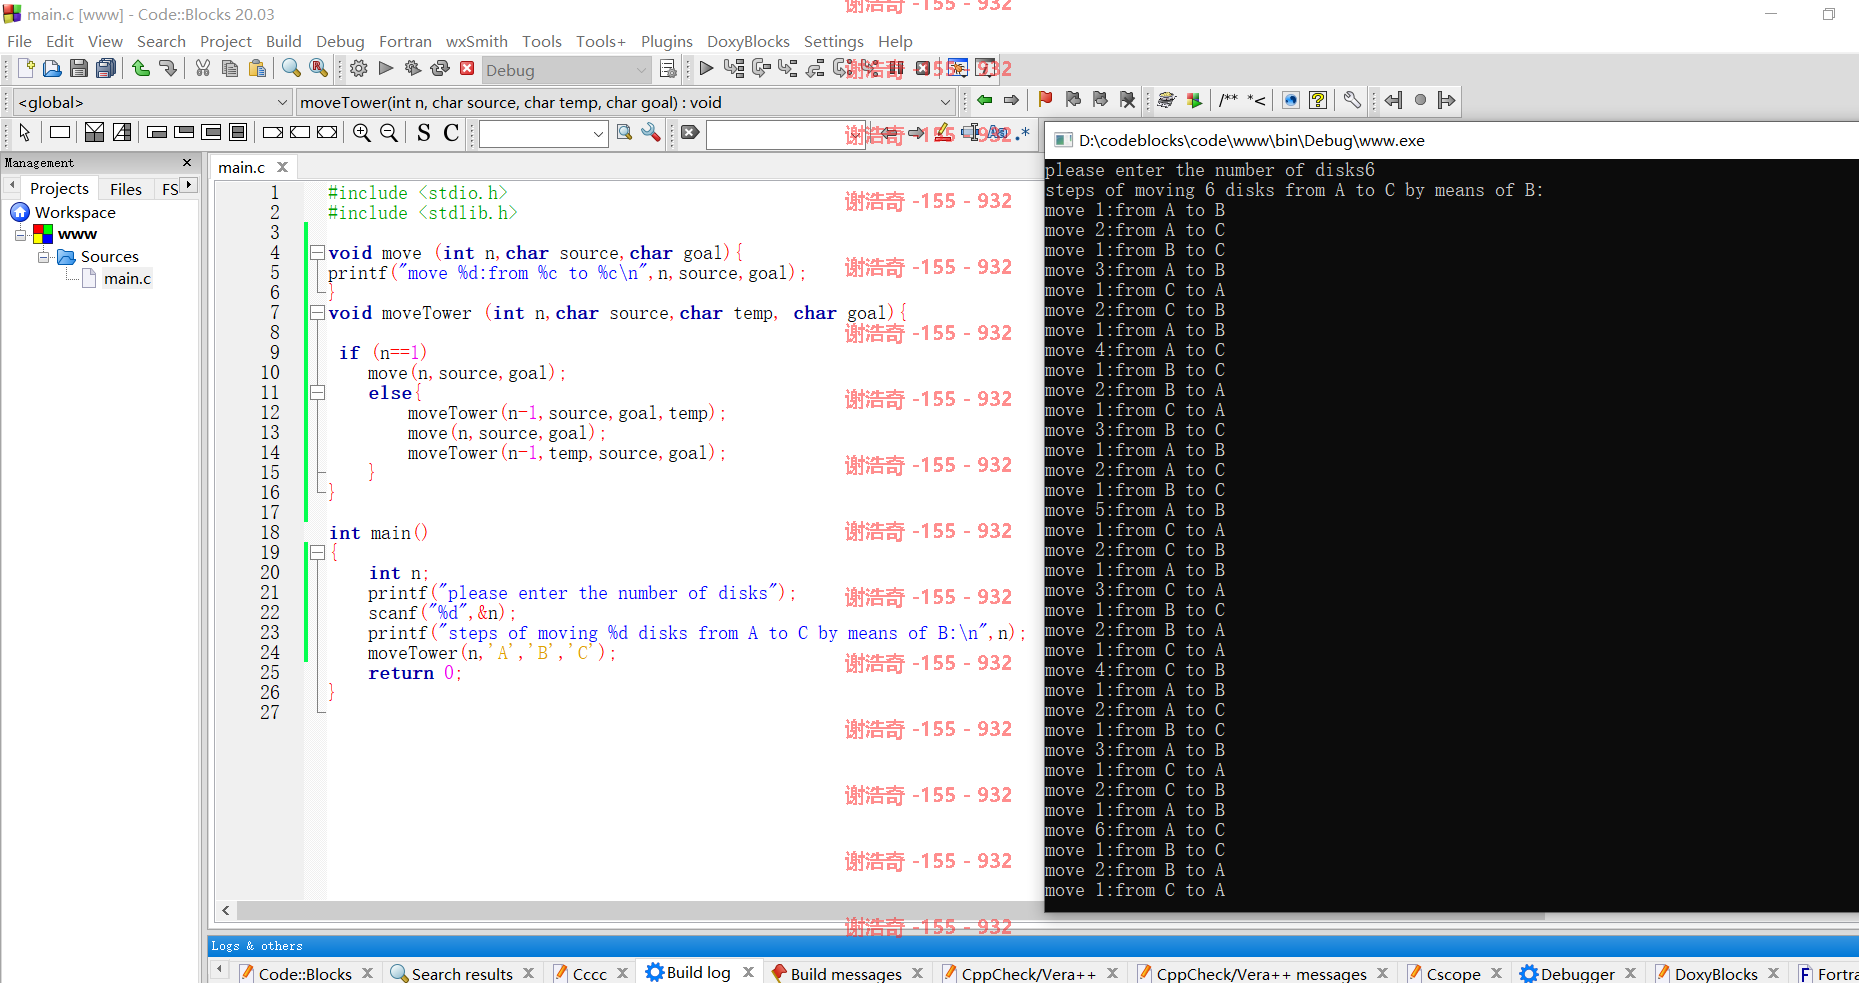Screen dimensions: 1859x983
Task: Click the incremental search input field
Action: (x=785, y=133)
